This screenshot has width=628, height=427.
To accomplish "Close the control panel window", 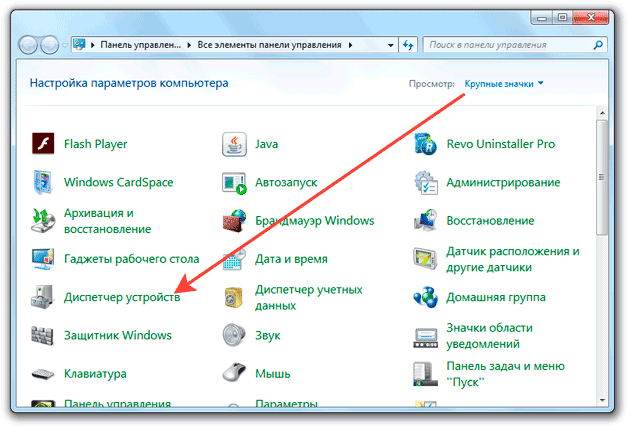I will point(591,17).
